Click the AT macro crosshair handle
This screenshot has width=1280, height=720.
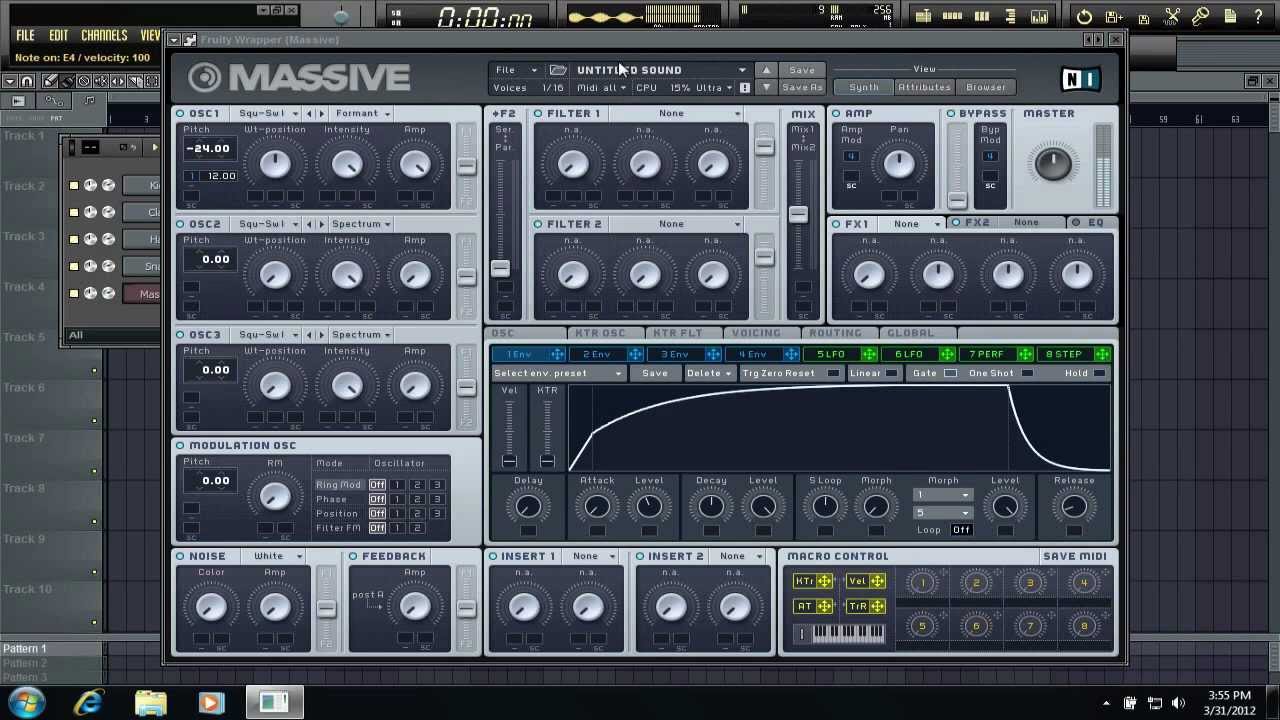(x=824, y=606)
